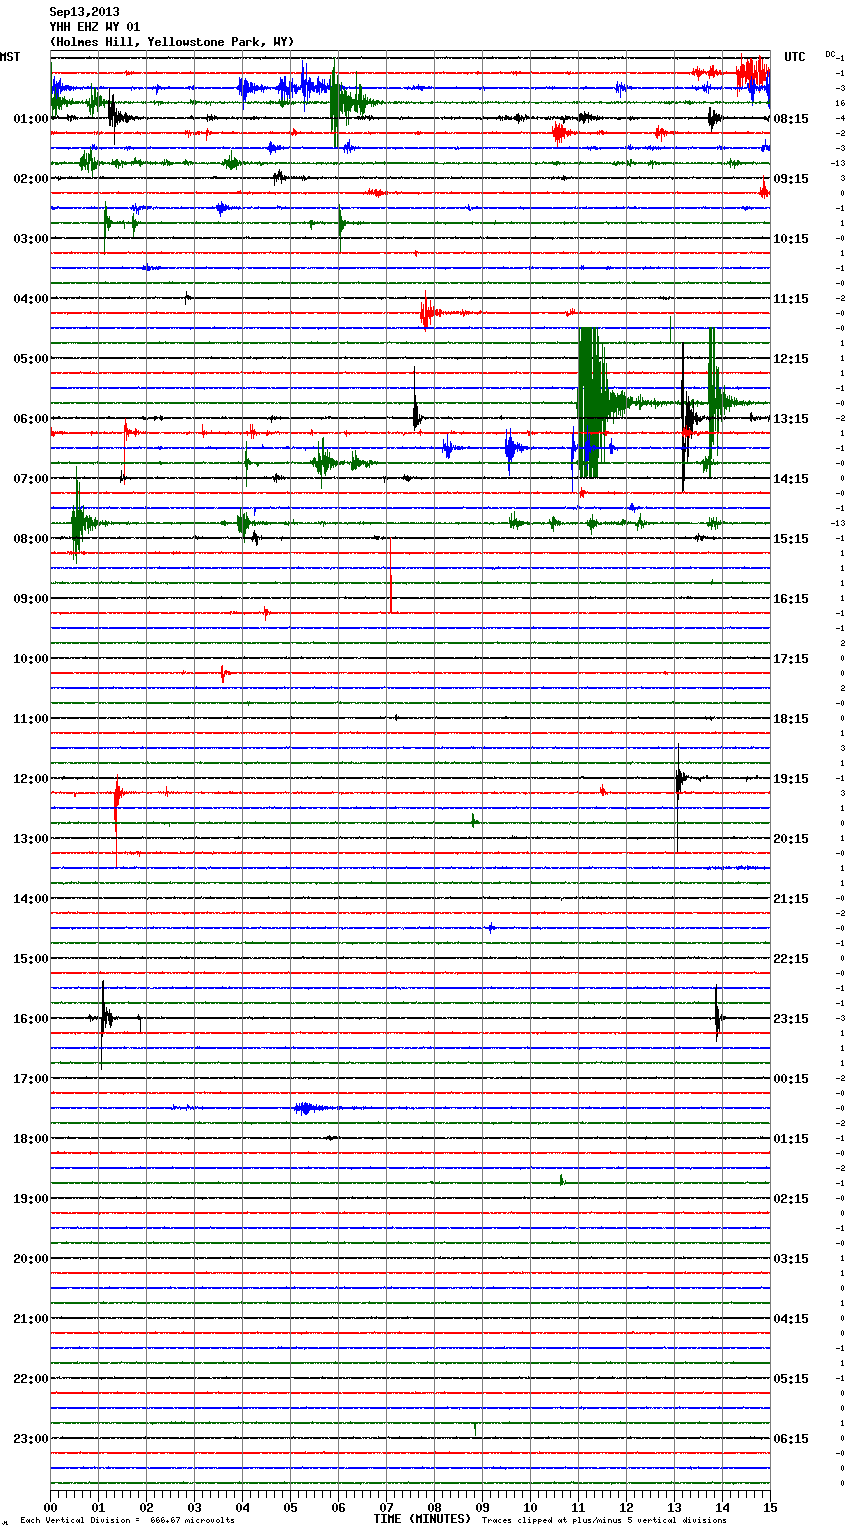850x1534 pixels.
Task: Click the 22:15 UTC time label
Action: coord(791,959)
